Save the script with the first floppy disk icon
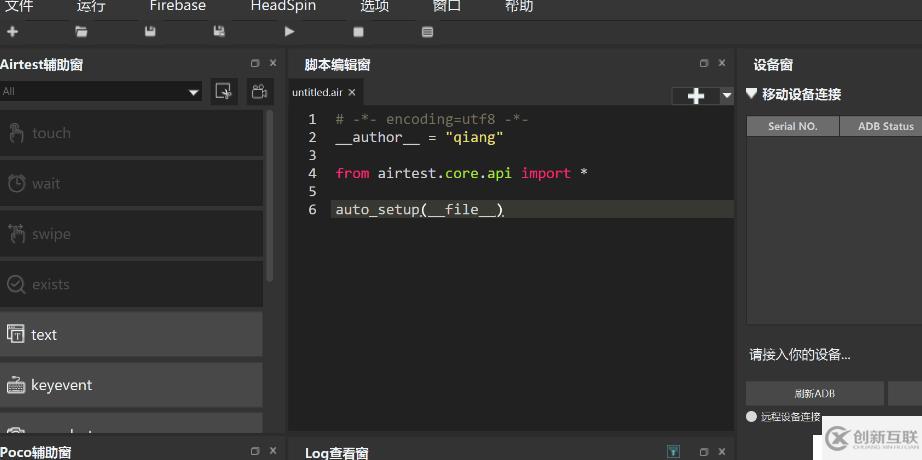Screen dimensions: 922x460 (x=151, y=32)
